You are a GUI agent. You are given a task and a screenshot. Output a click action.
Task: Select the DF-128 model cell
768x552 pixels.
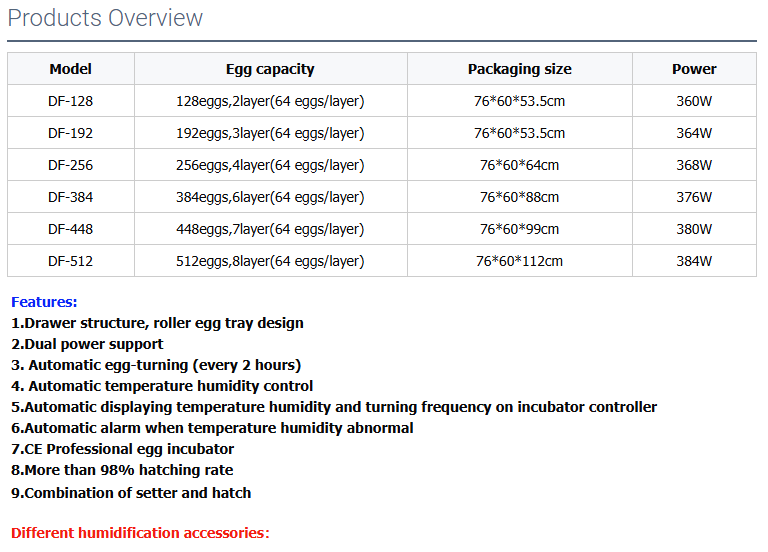[71, 101]
